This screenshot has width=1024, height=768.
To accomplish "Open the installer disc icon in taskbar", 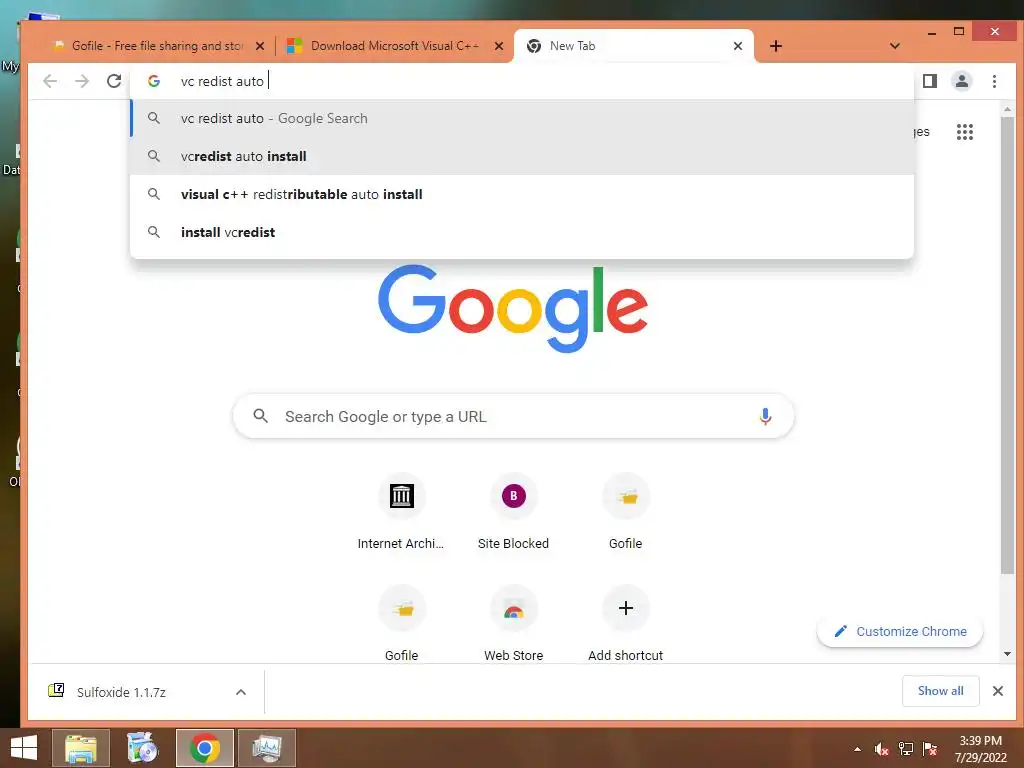I will 142,748.
